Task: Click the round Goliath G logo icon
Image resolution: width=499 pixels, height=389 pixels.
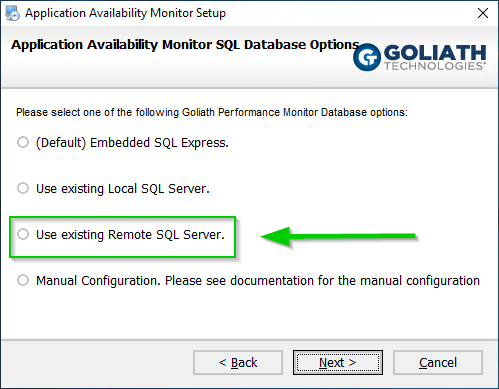Action: pyautogui.click(x=367, y=57)
